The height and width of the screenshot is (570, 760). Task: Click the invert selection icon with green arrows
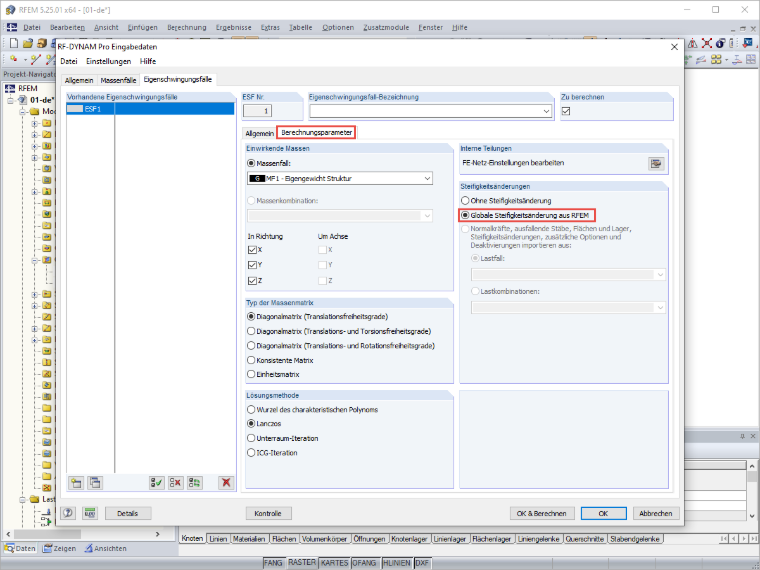pyautogui.click(x=195, y=483)
